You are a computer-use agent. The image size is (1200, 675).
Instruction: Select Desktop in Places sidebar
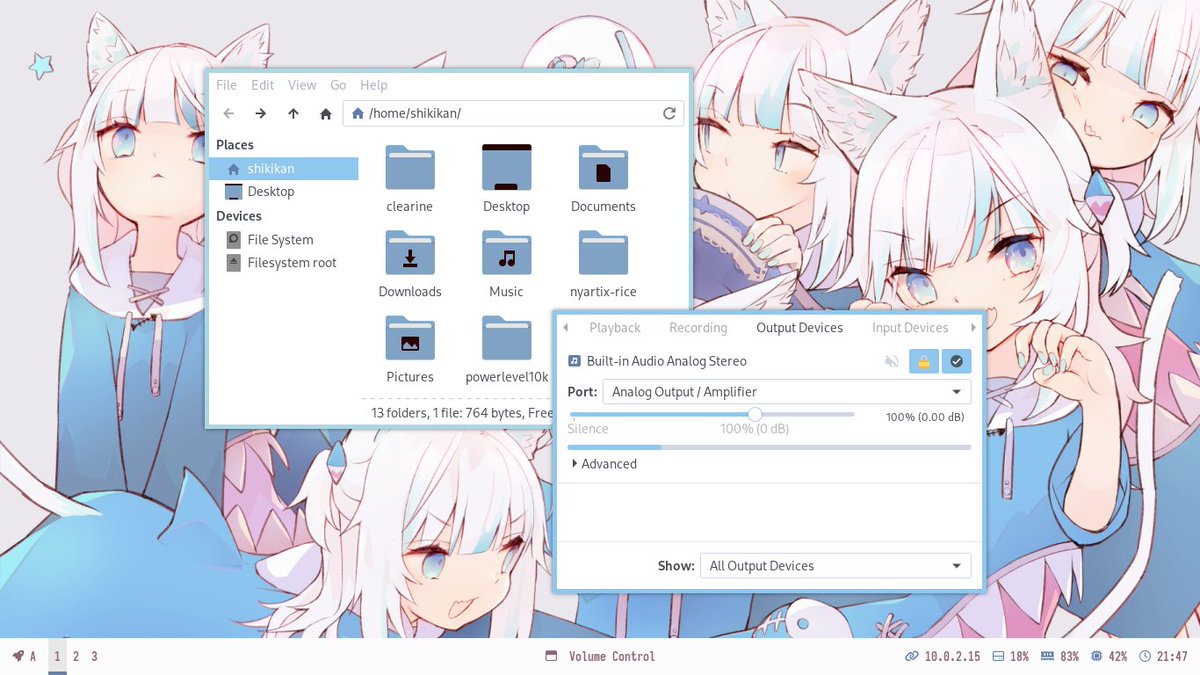(x=284, y=192)
